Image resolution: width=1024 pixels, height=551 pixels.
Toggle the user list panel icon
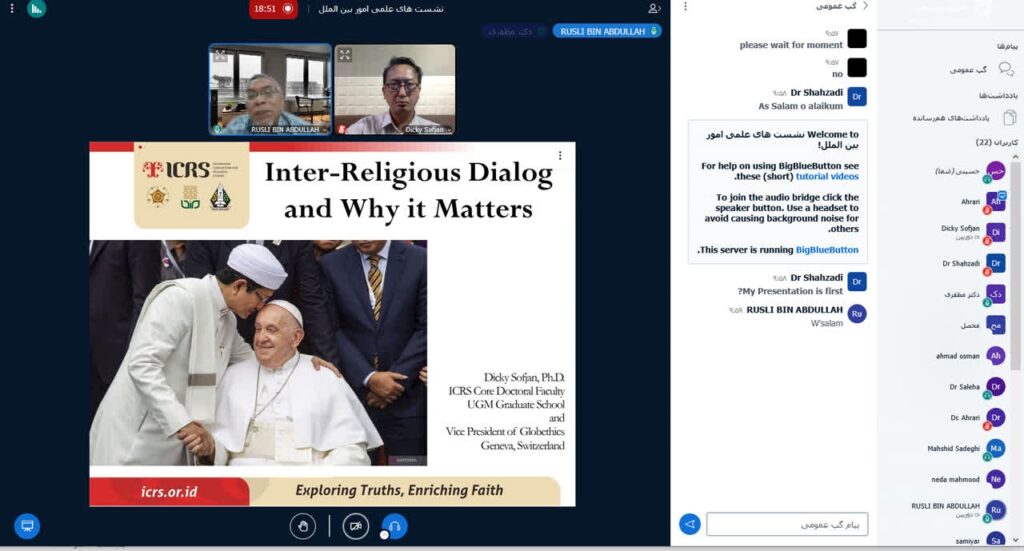click(x=654, y=8)
